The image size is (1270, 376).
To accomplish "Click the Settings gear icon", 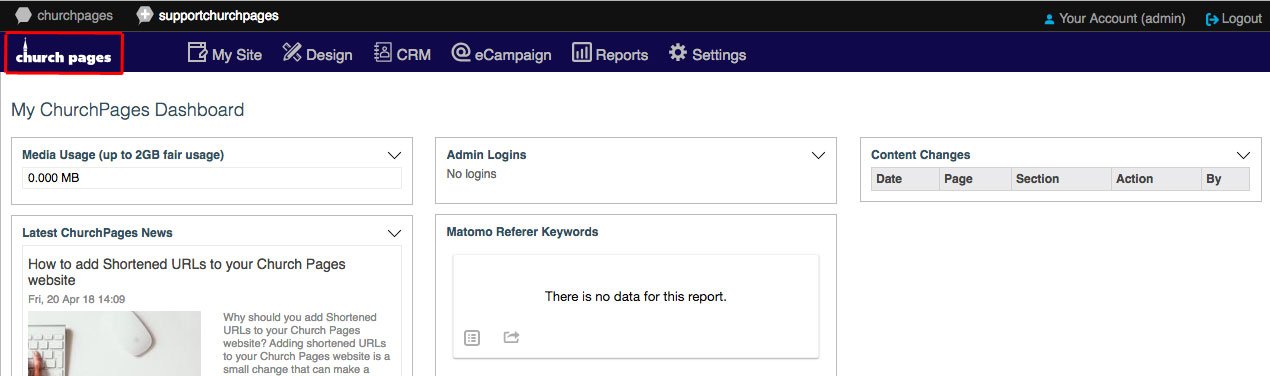I will tap(678, 53).
